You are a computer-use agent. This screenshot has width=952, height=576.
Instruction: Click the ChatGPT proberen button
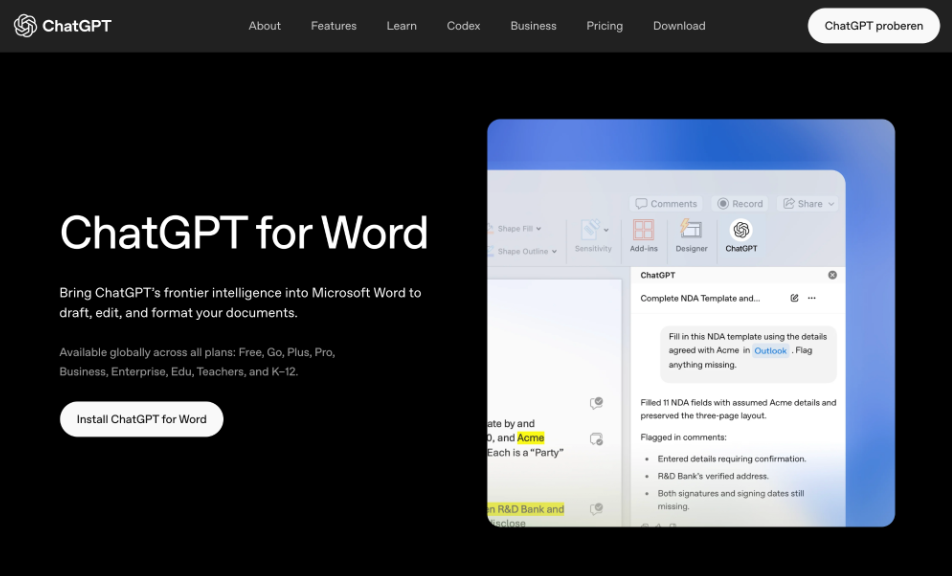click(x=873, y=25)
